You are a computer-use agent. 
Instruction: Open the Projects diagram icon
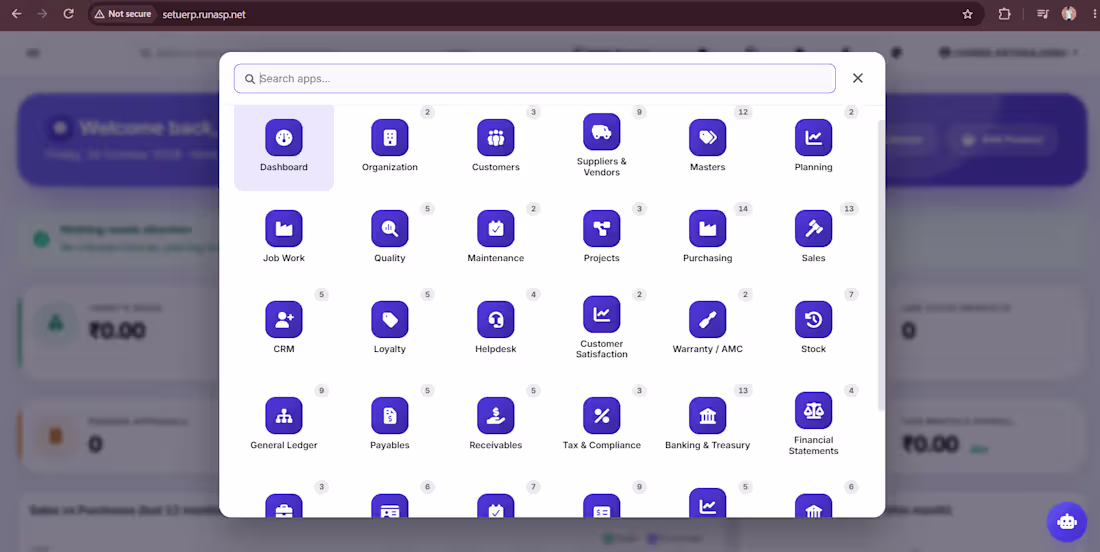(601, 229)
